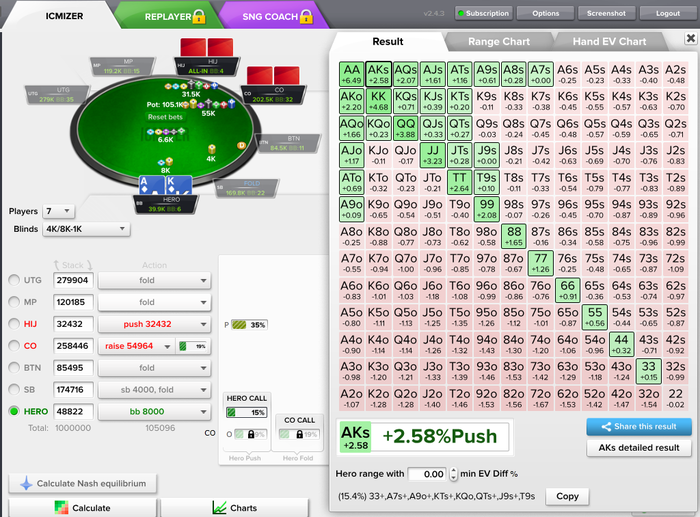
Task: Select UTG radio button
Action: 14,280
